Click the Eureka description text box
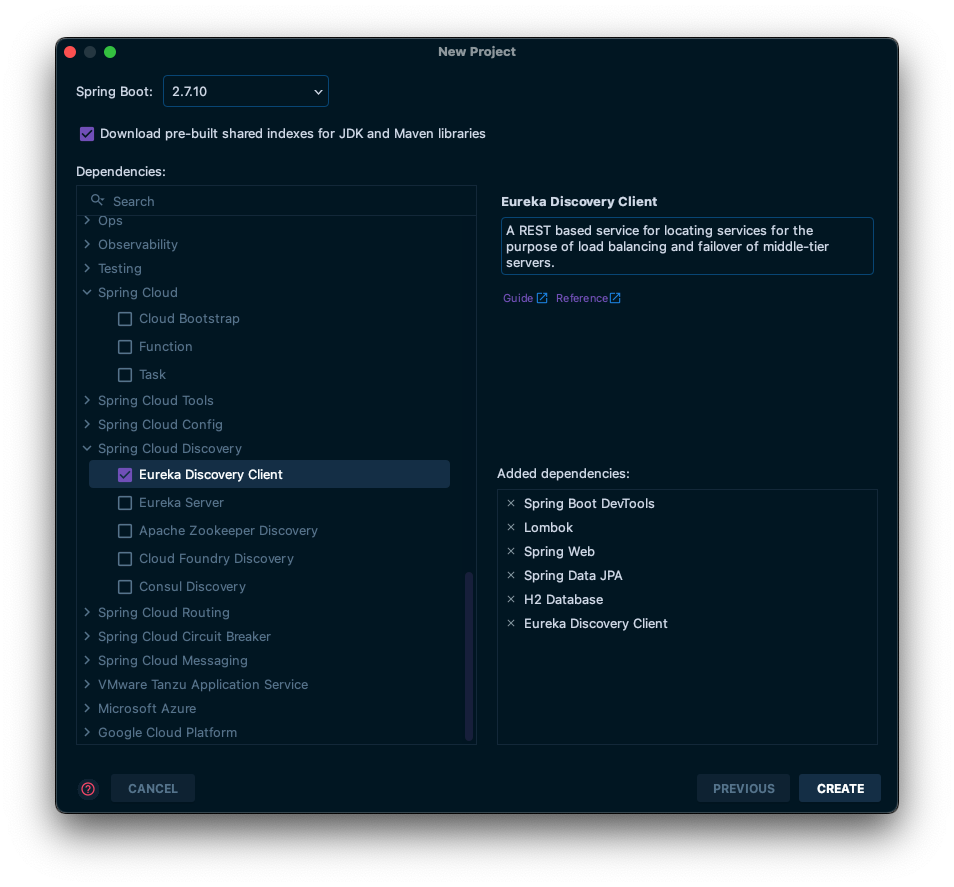This screenshot has width=954, height=887. coord(687,246)
